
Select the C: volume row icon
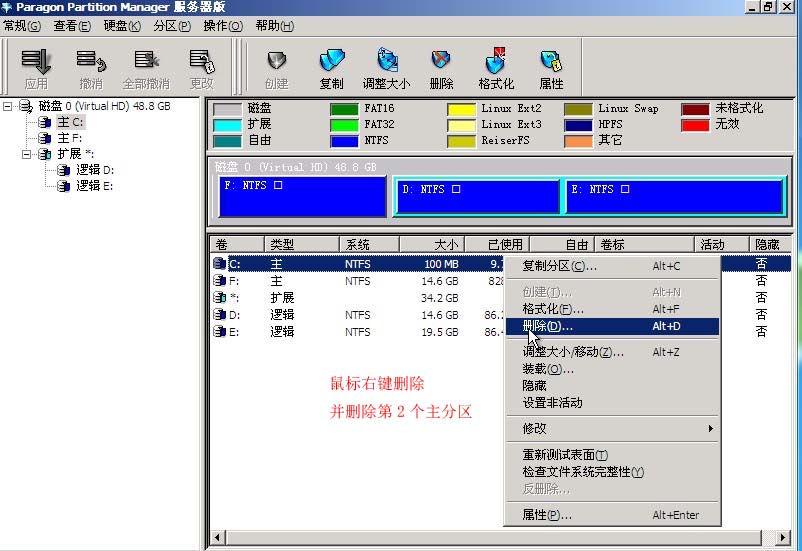(x=219, y=264)
